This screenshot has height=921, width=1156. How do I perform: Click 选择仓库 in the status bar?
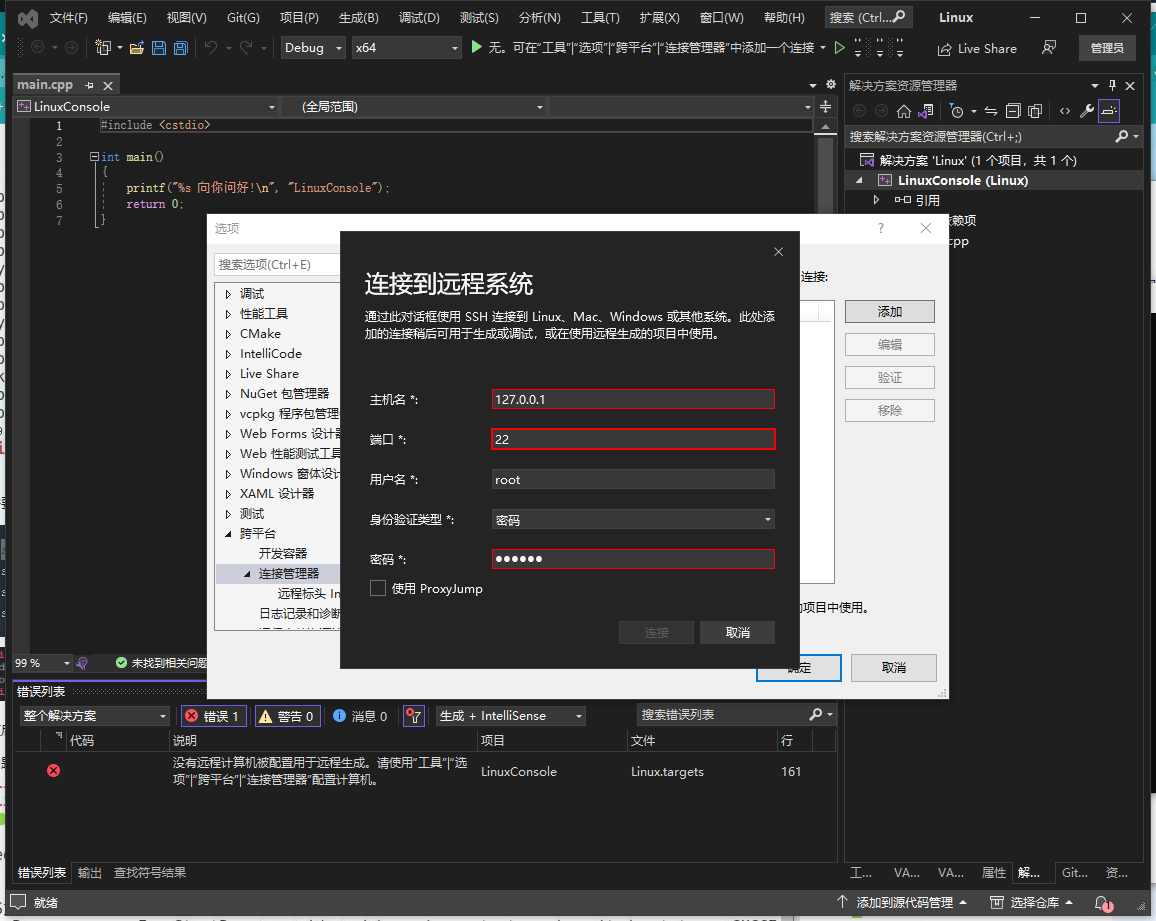coord(1031,903)
